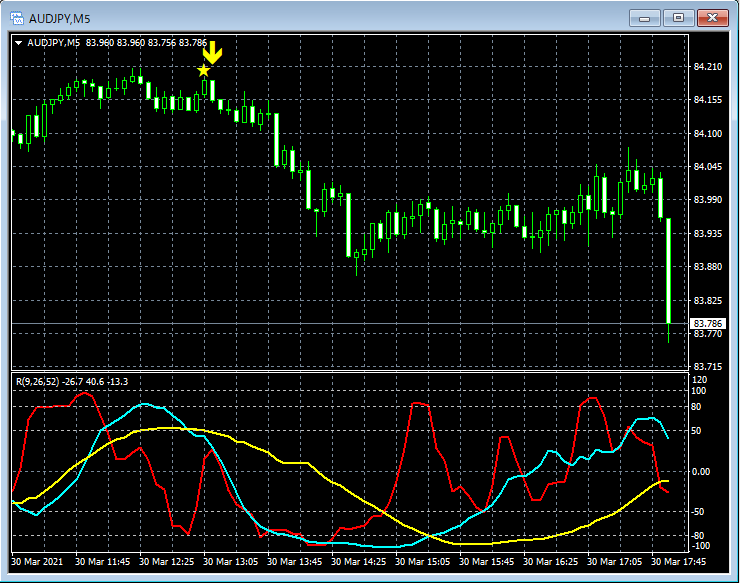Click the 84.210 price scale label

pos(708,67)
